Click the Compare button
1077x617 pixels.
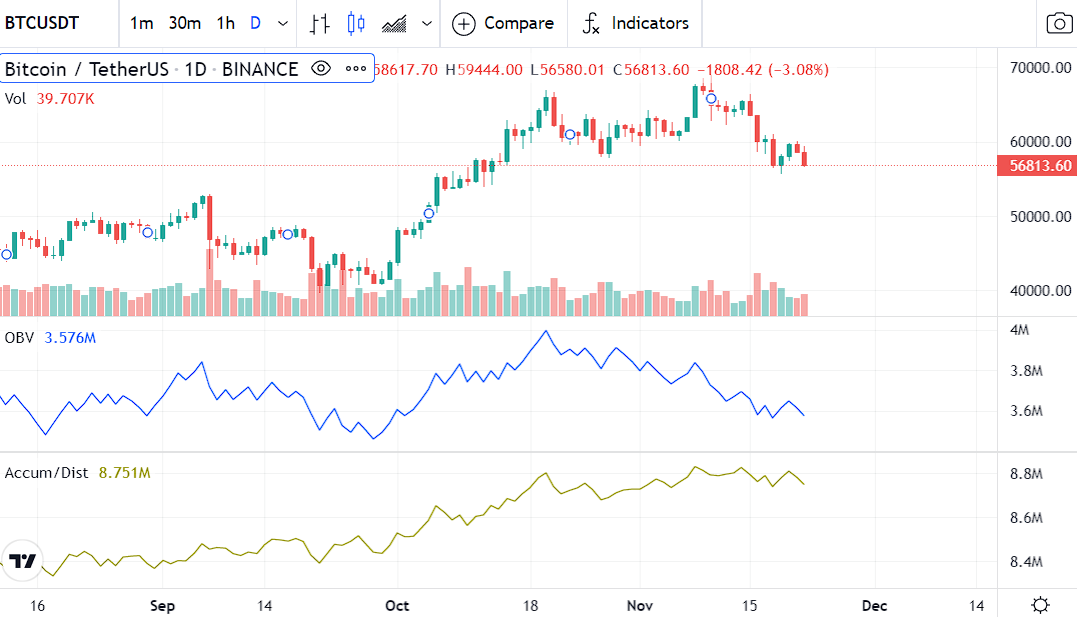(503, 23)
